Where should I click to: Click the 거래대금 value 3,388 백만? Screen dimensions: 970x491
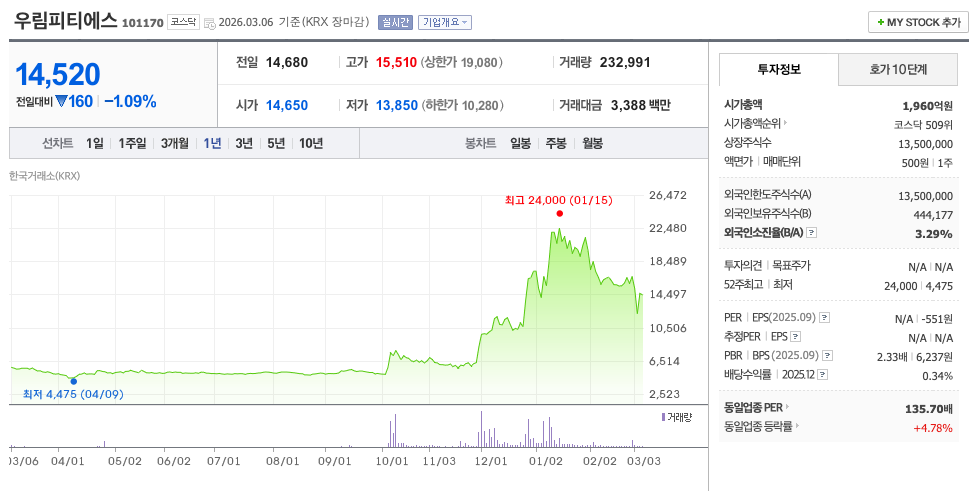pyautogui.click(x=640, y=106)
